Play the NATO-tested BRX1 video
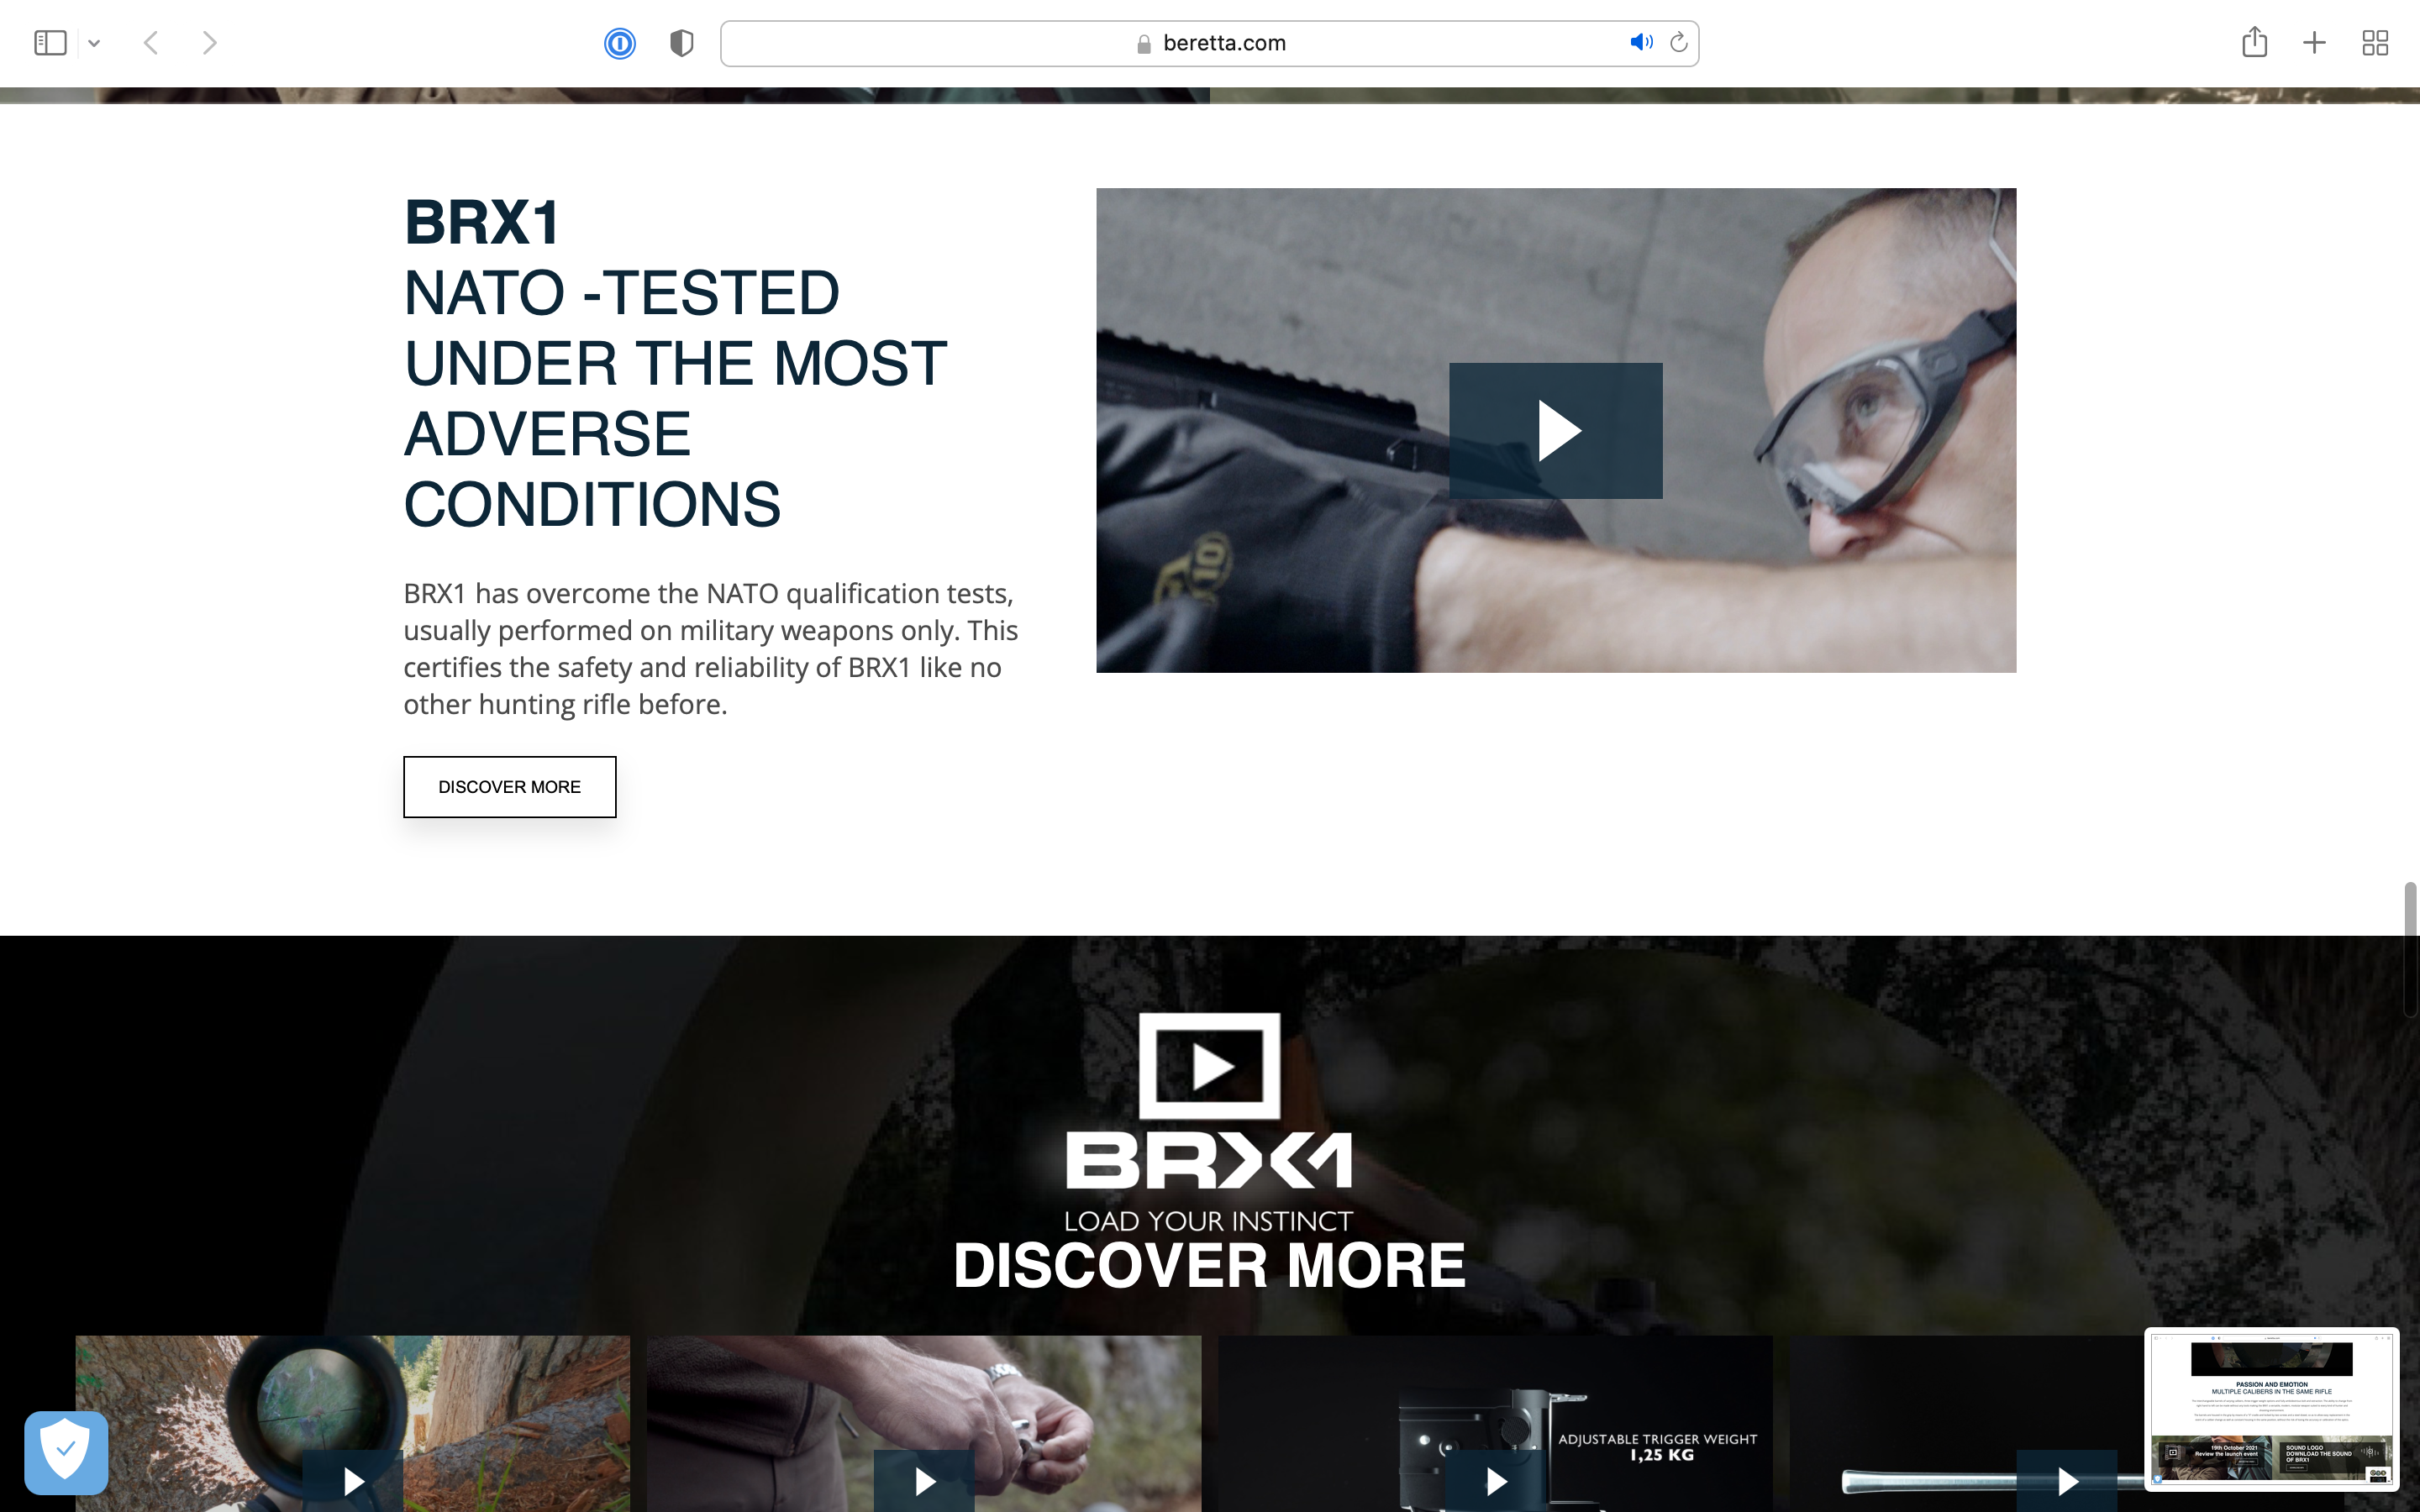The width and height of the screenshot is (2420, 1512). (1555, 431)
